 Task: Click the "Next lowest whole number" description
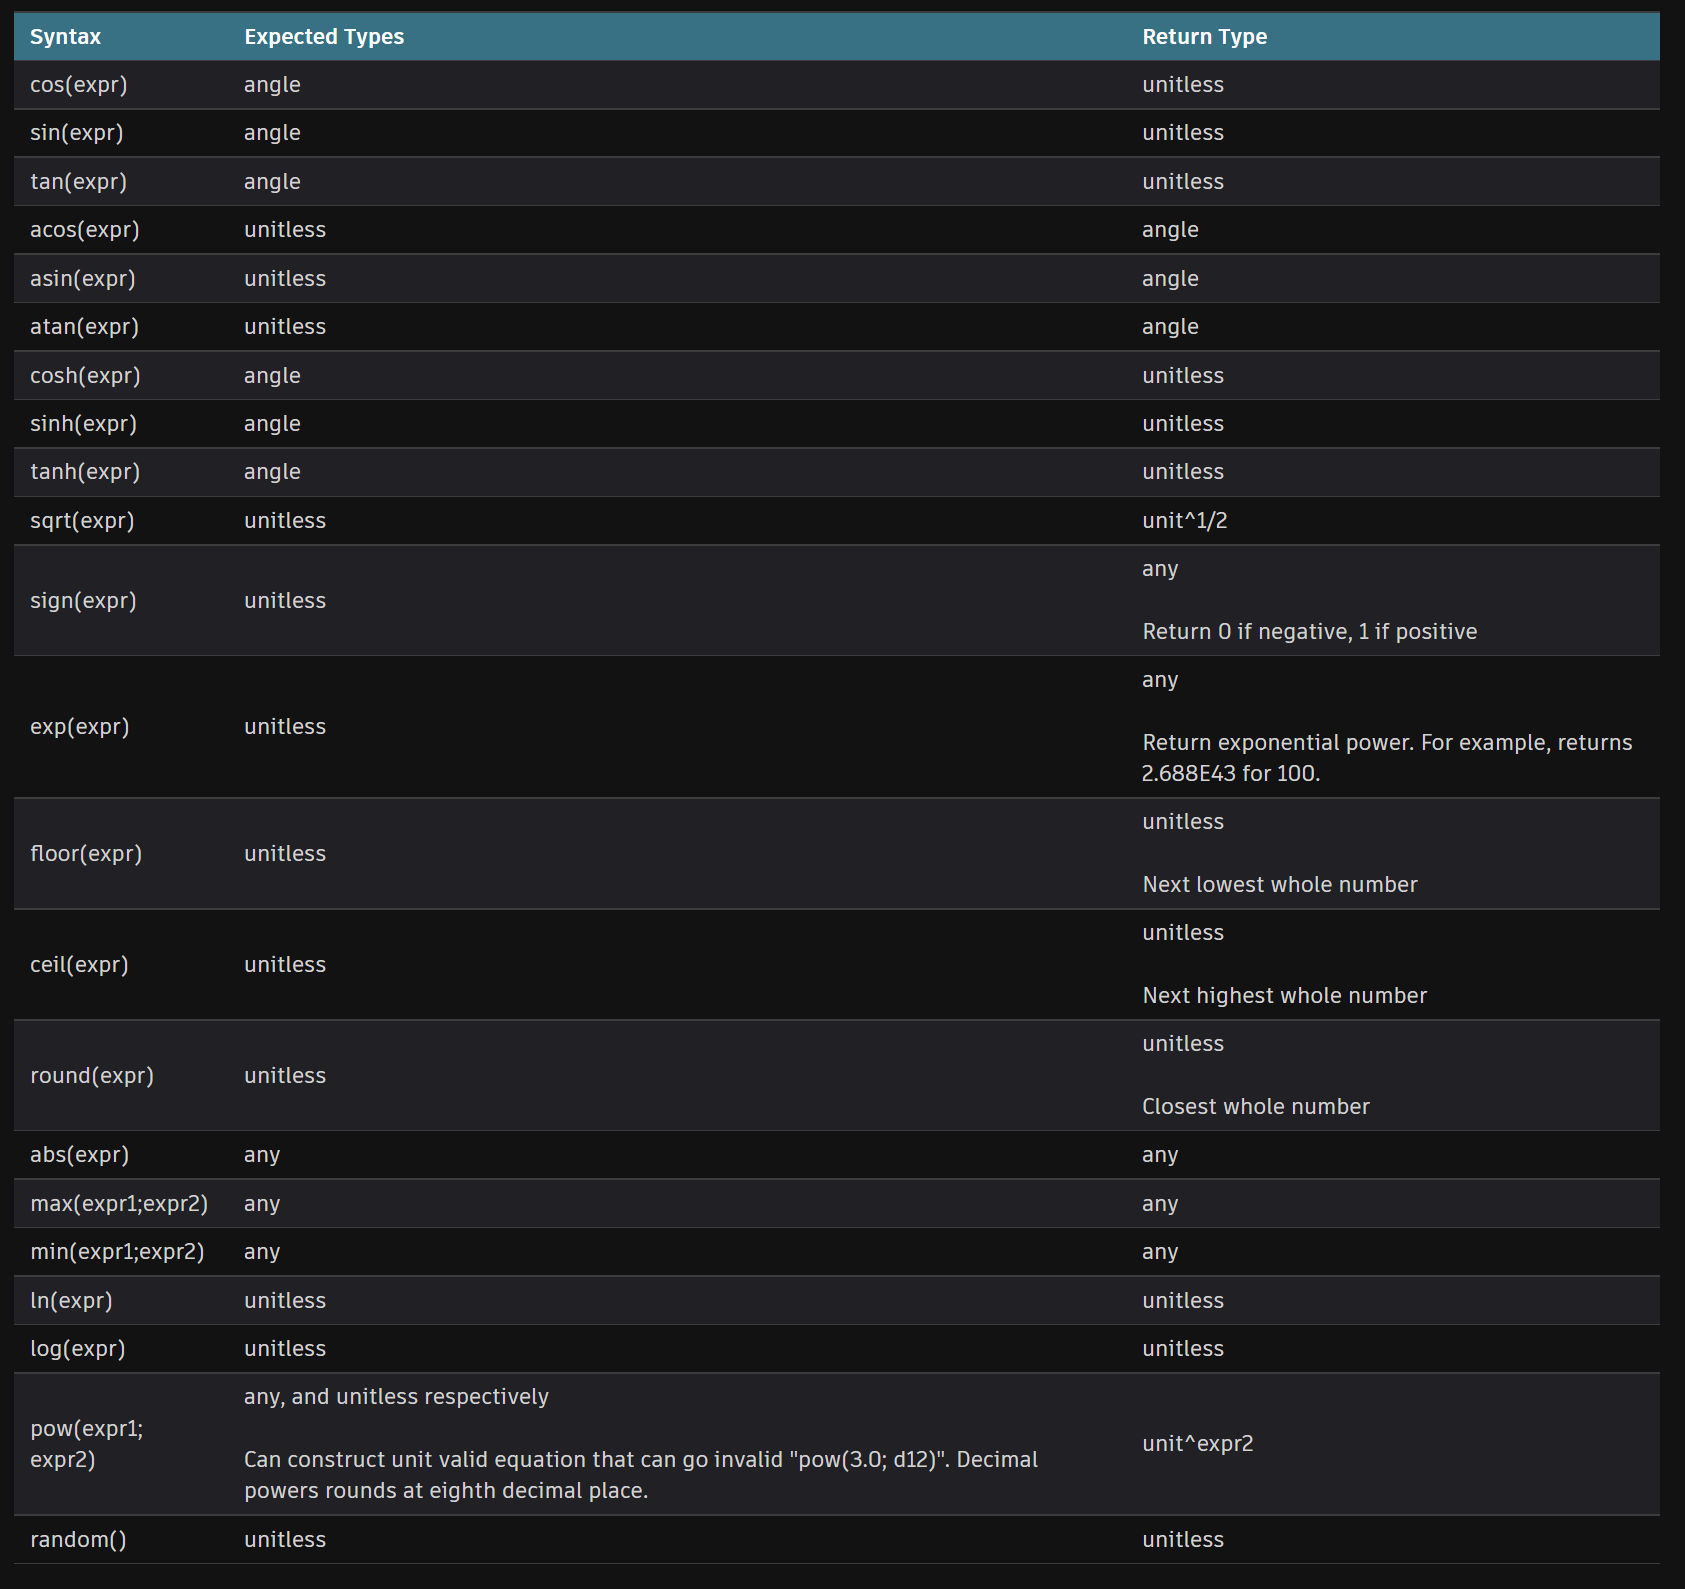1279,885
